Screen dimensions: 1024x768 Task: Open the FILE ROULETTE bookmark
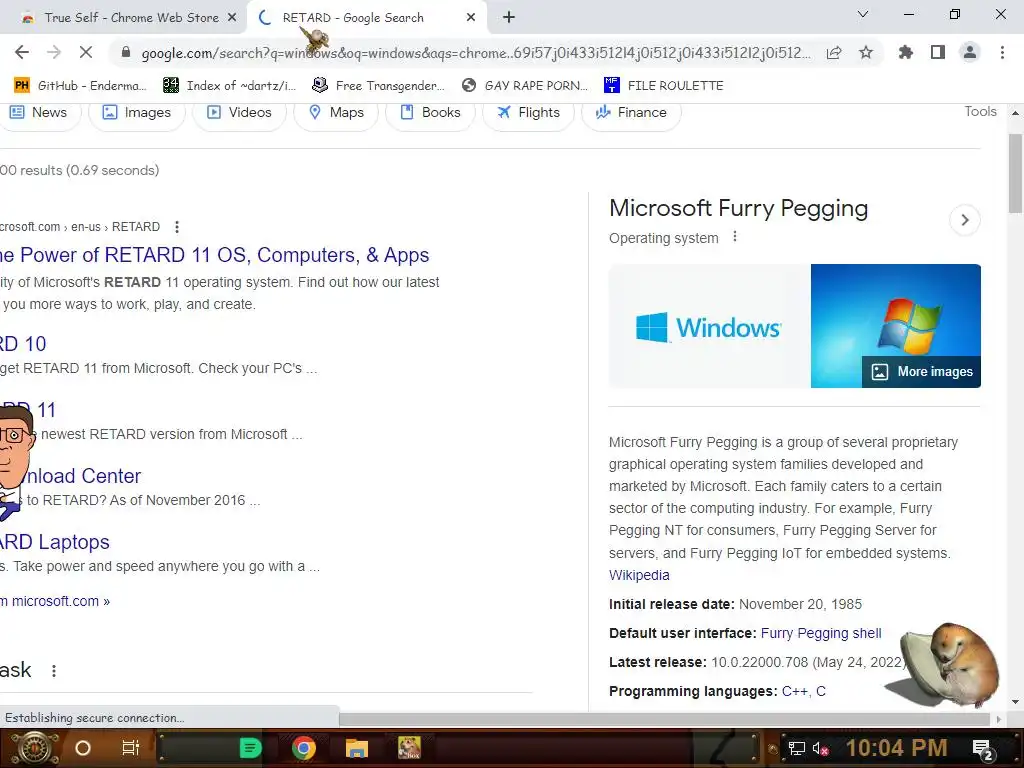point(664,86)
